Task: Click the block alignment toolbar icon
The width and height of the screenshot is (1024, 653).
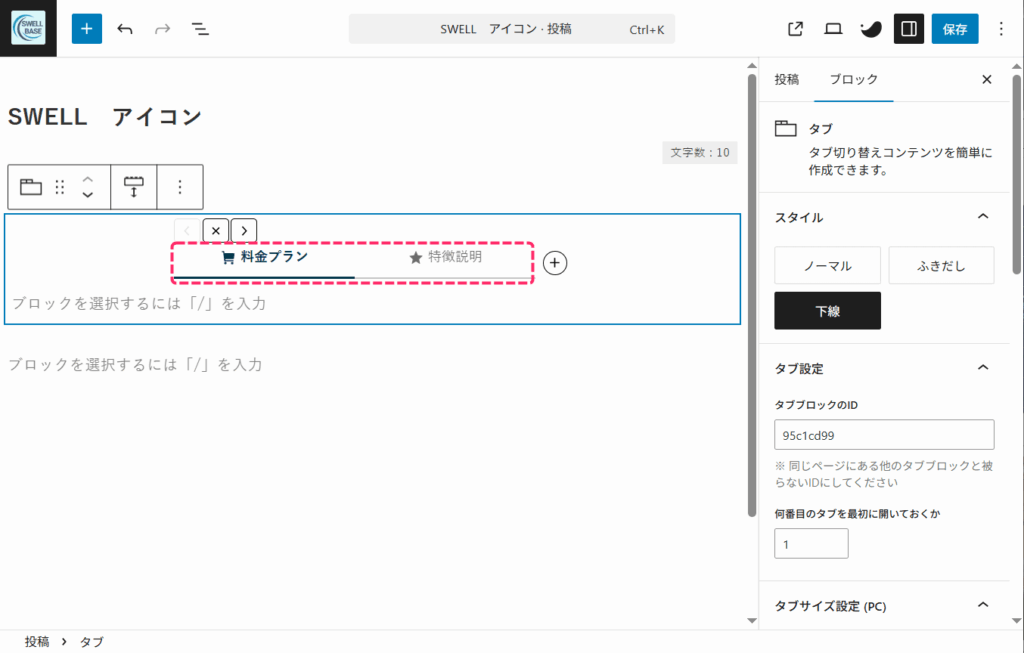Action: [x=134, y=187]
